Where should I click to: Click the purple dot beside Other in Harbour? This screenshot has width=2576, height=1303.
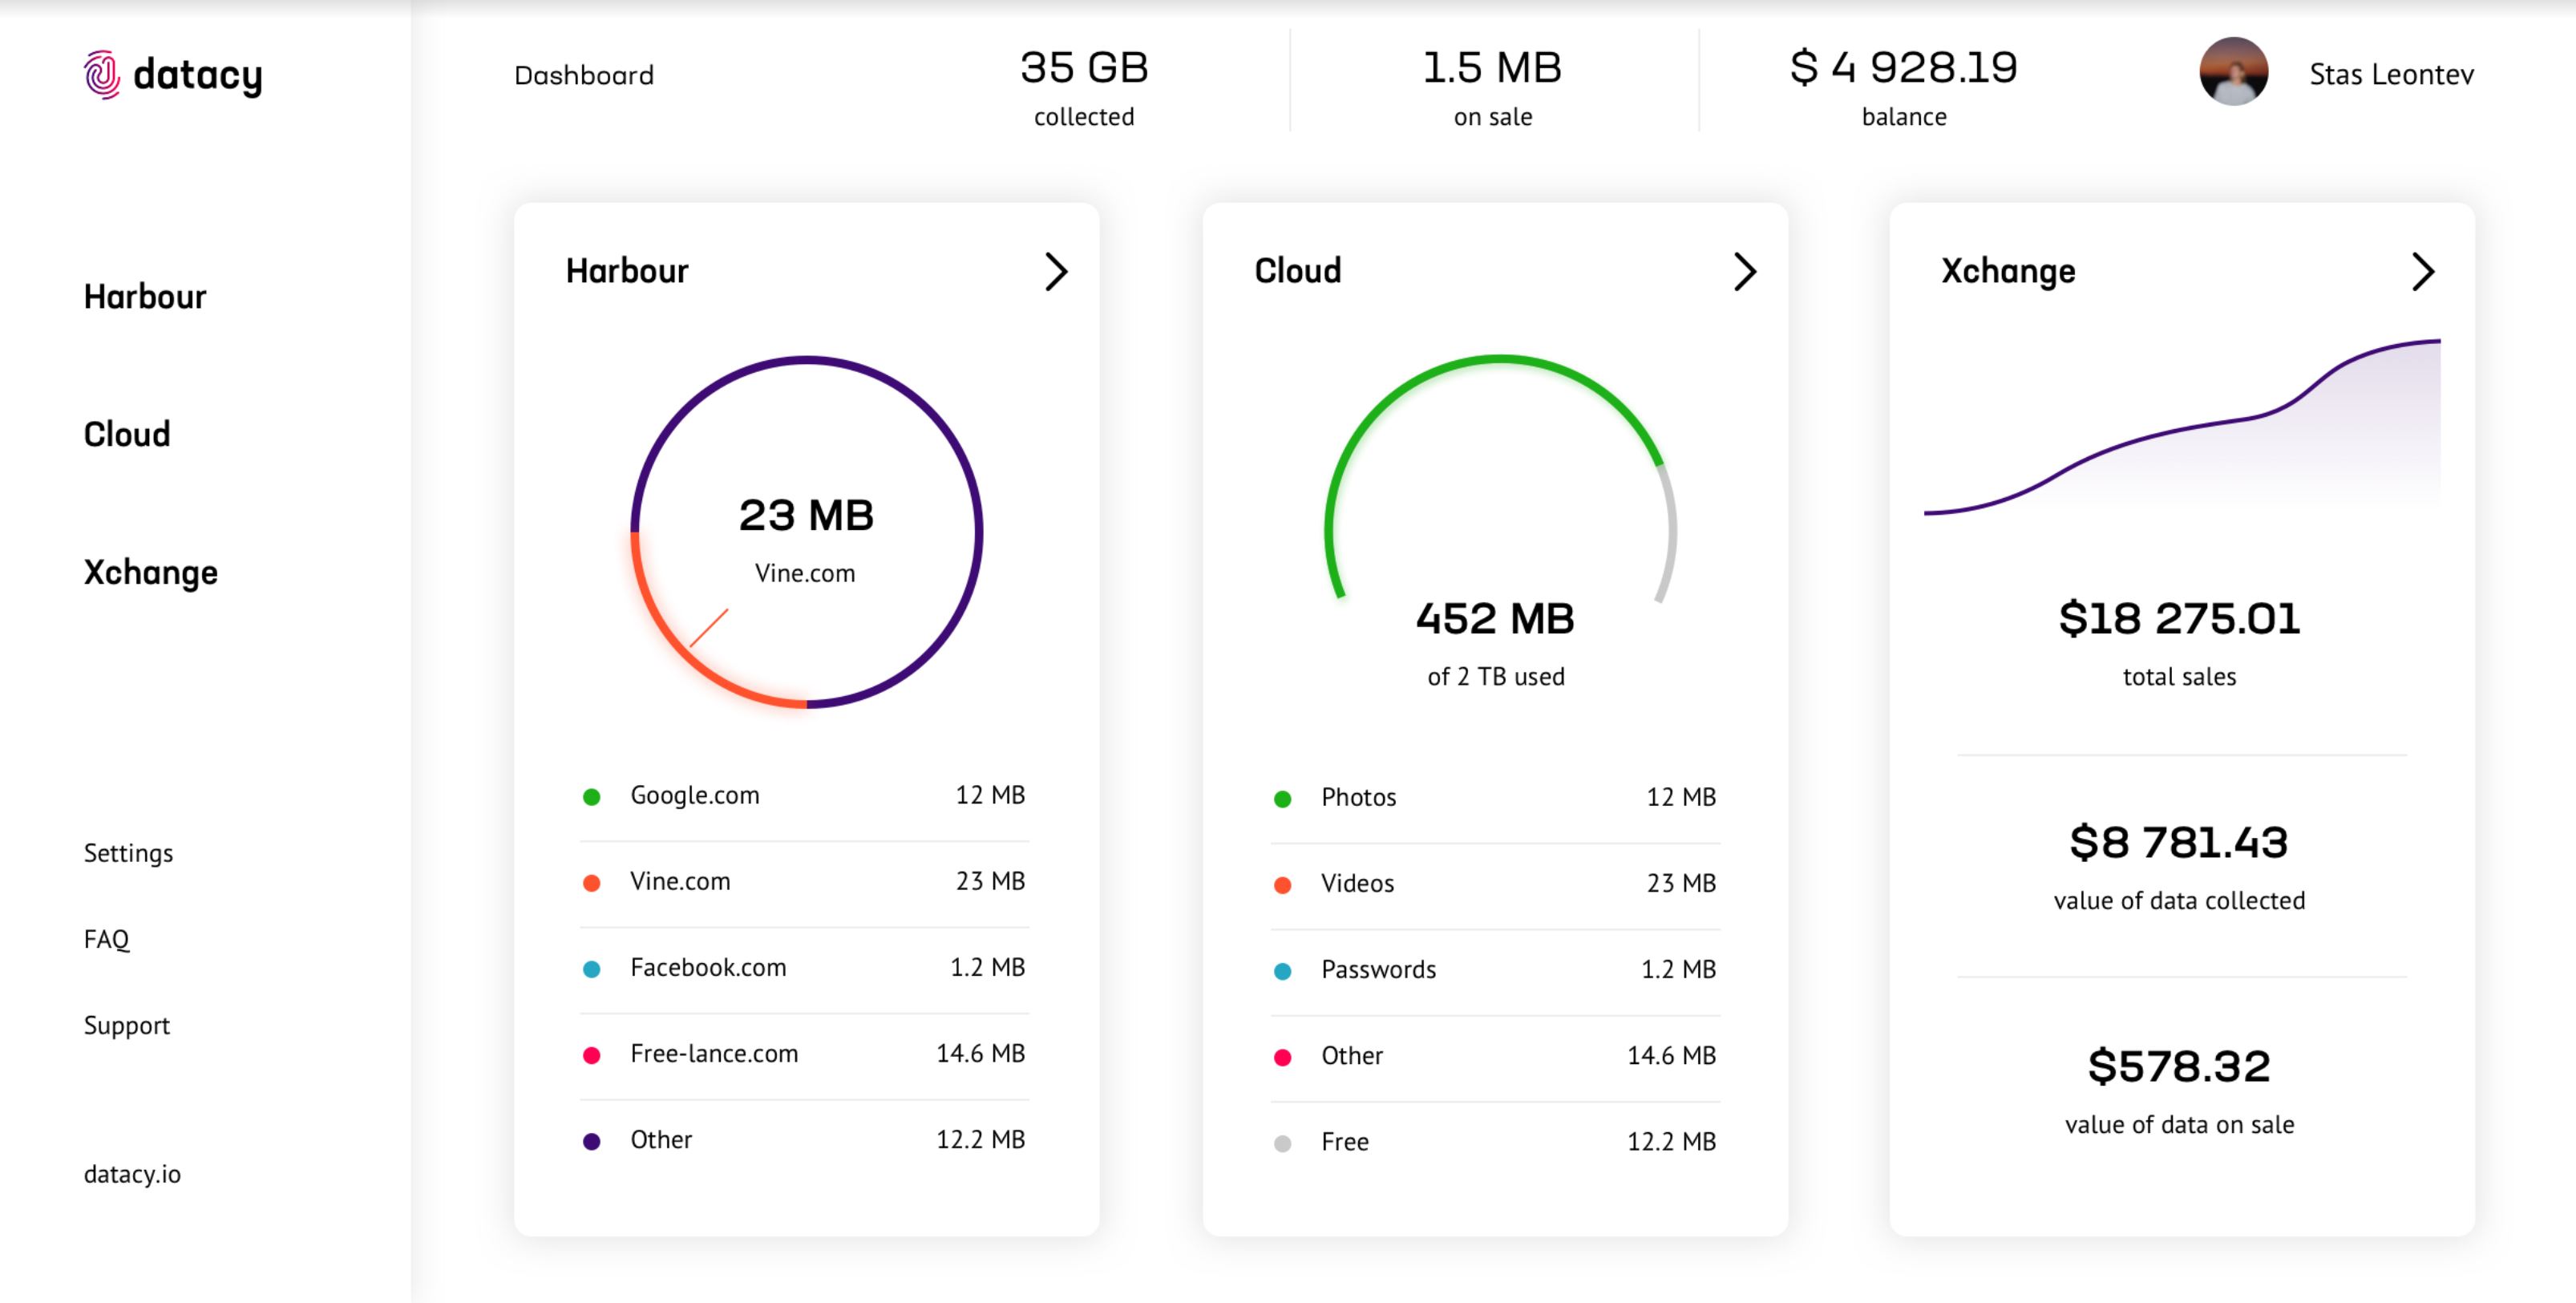[x=592, y=1141]
